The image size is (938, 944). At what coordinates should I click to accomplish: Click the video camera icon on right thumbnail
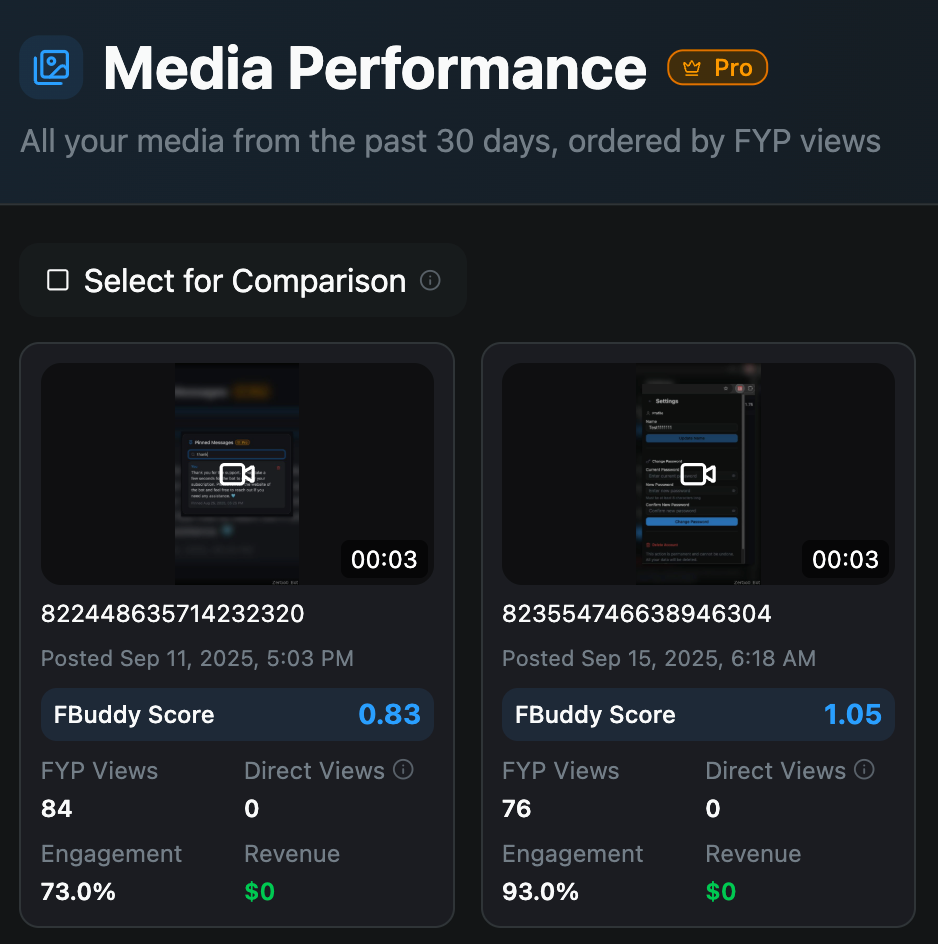(697, 473)
